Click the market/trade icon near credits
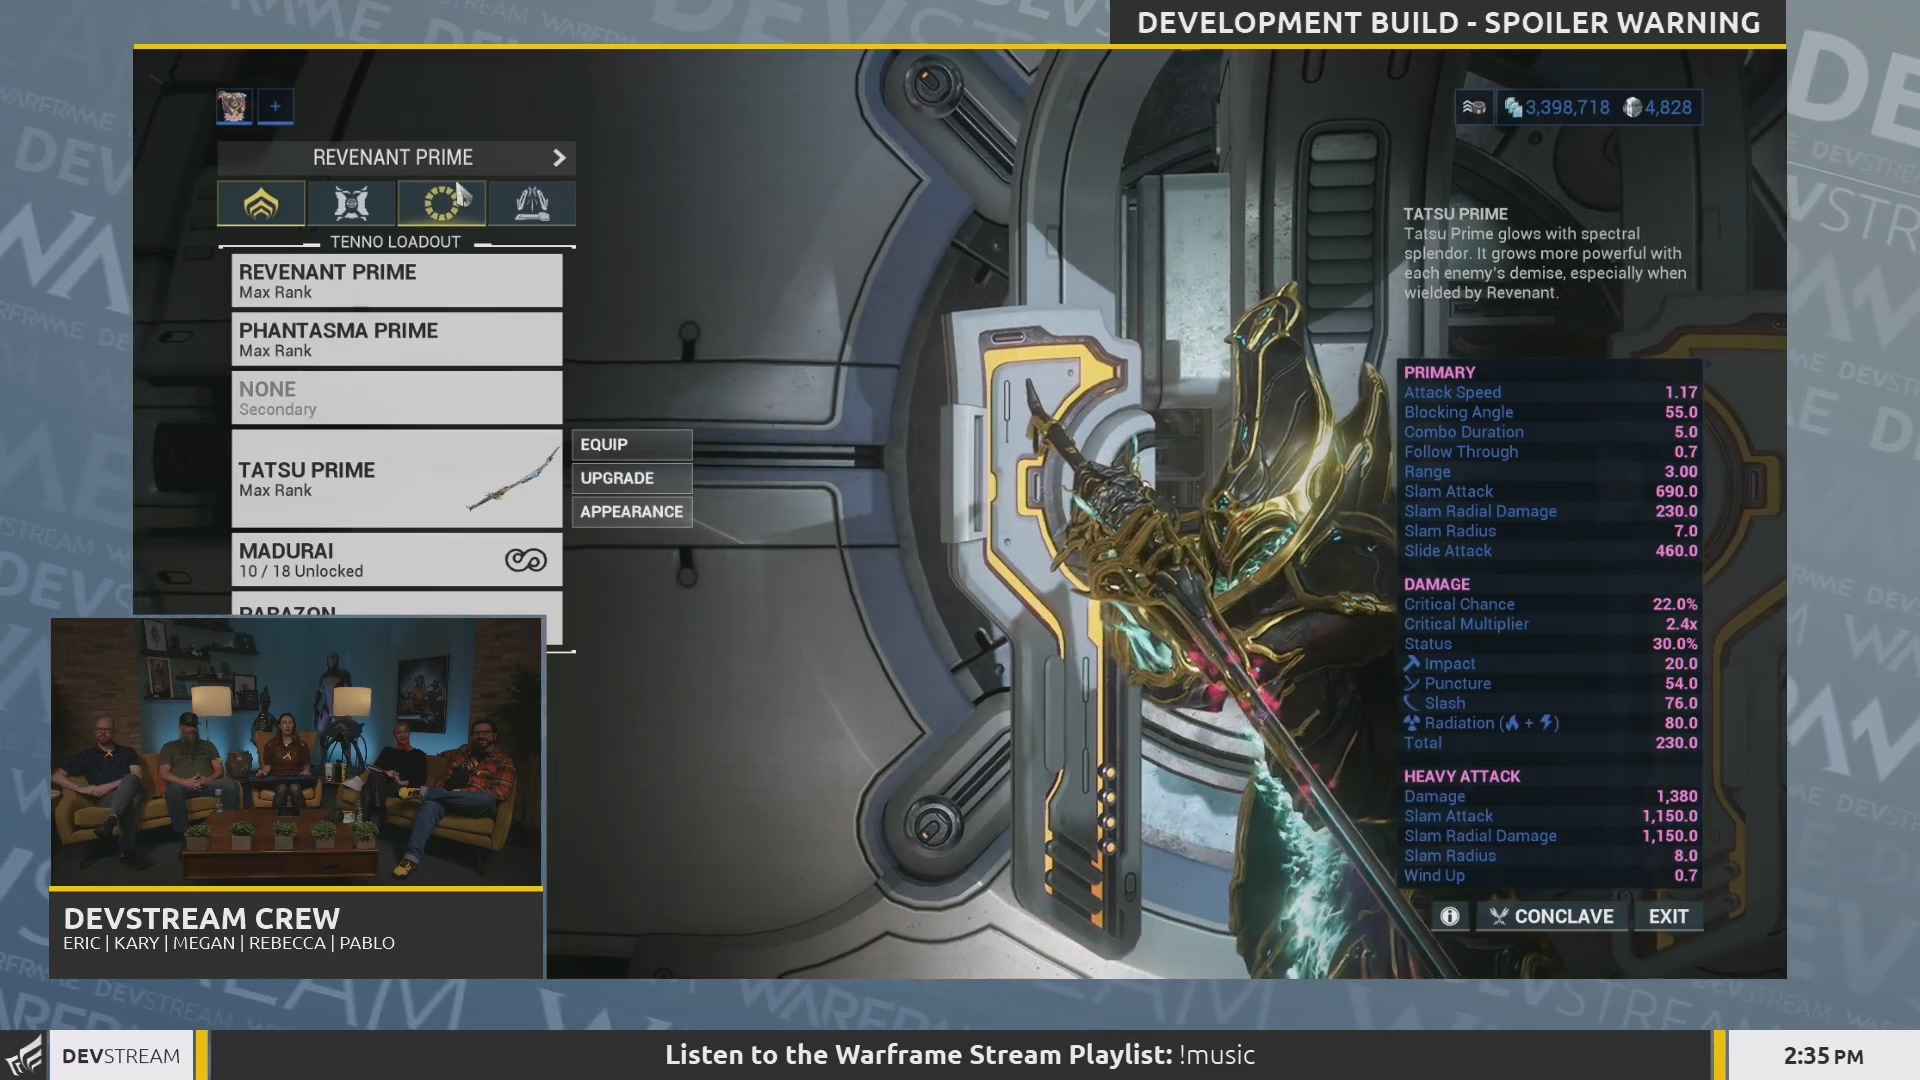 point(1474,107)
